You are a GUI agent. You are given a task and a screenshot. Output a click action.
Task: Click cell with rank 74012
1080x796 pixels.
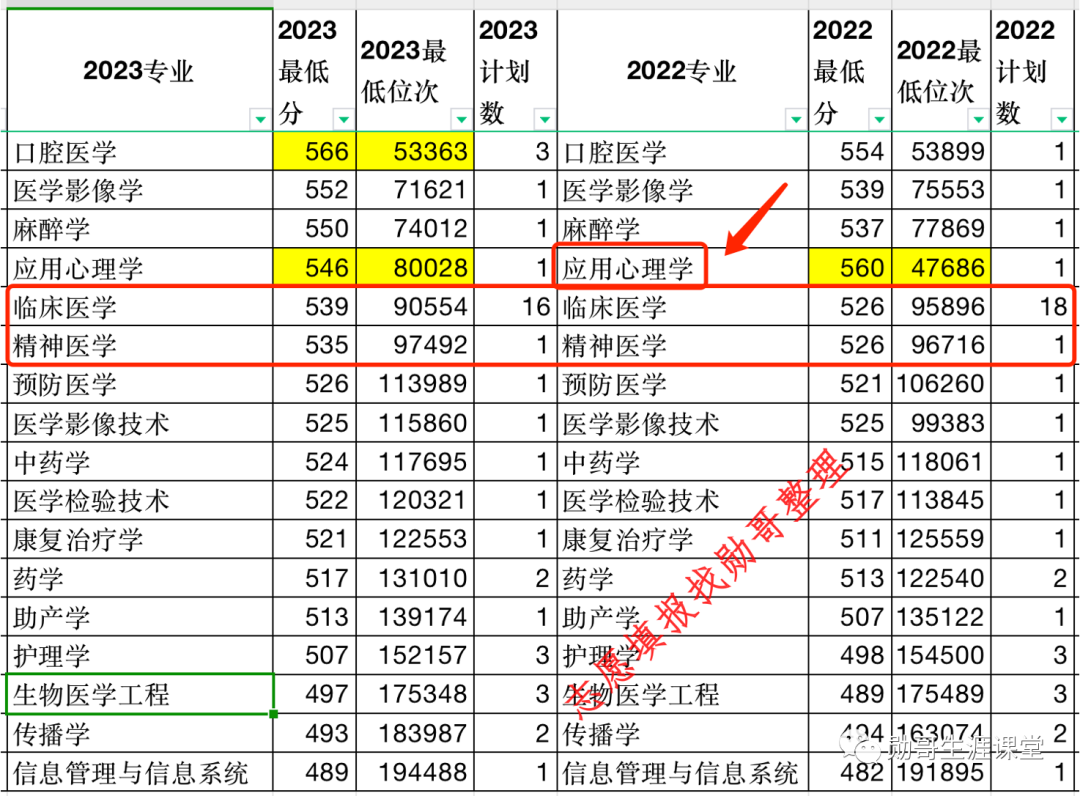pos(415,229)
